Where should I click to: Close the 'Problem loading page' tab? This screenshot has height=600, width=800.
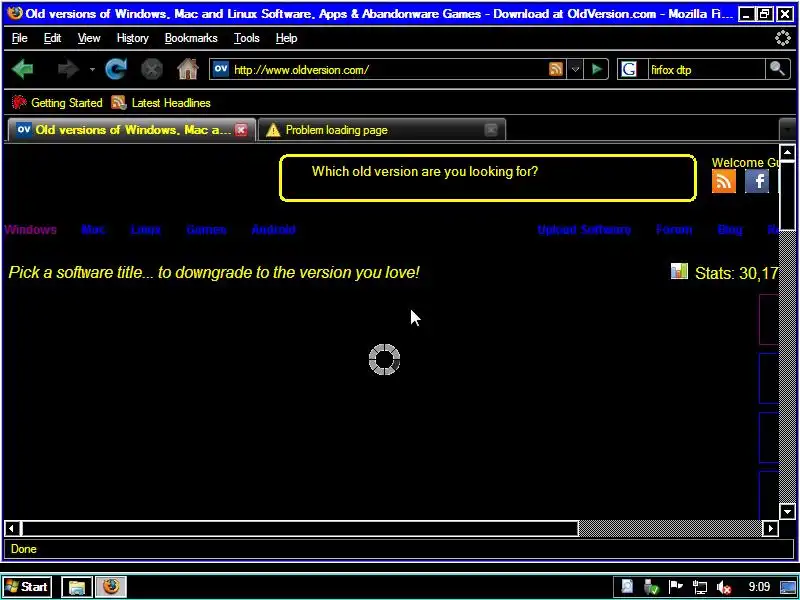tap(491, 130)
